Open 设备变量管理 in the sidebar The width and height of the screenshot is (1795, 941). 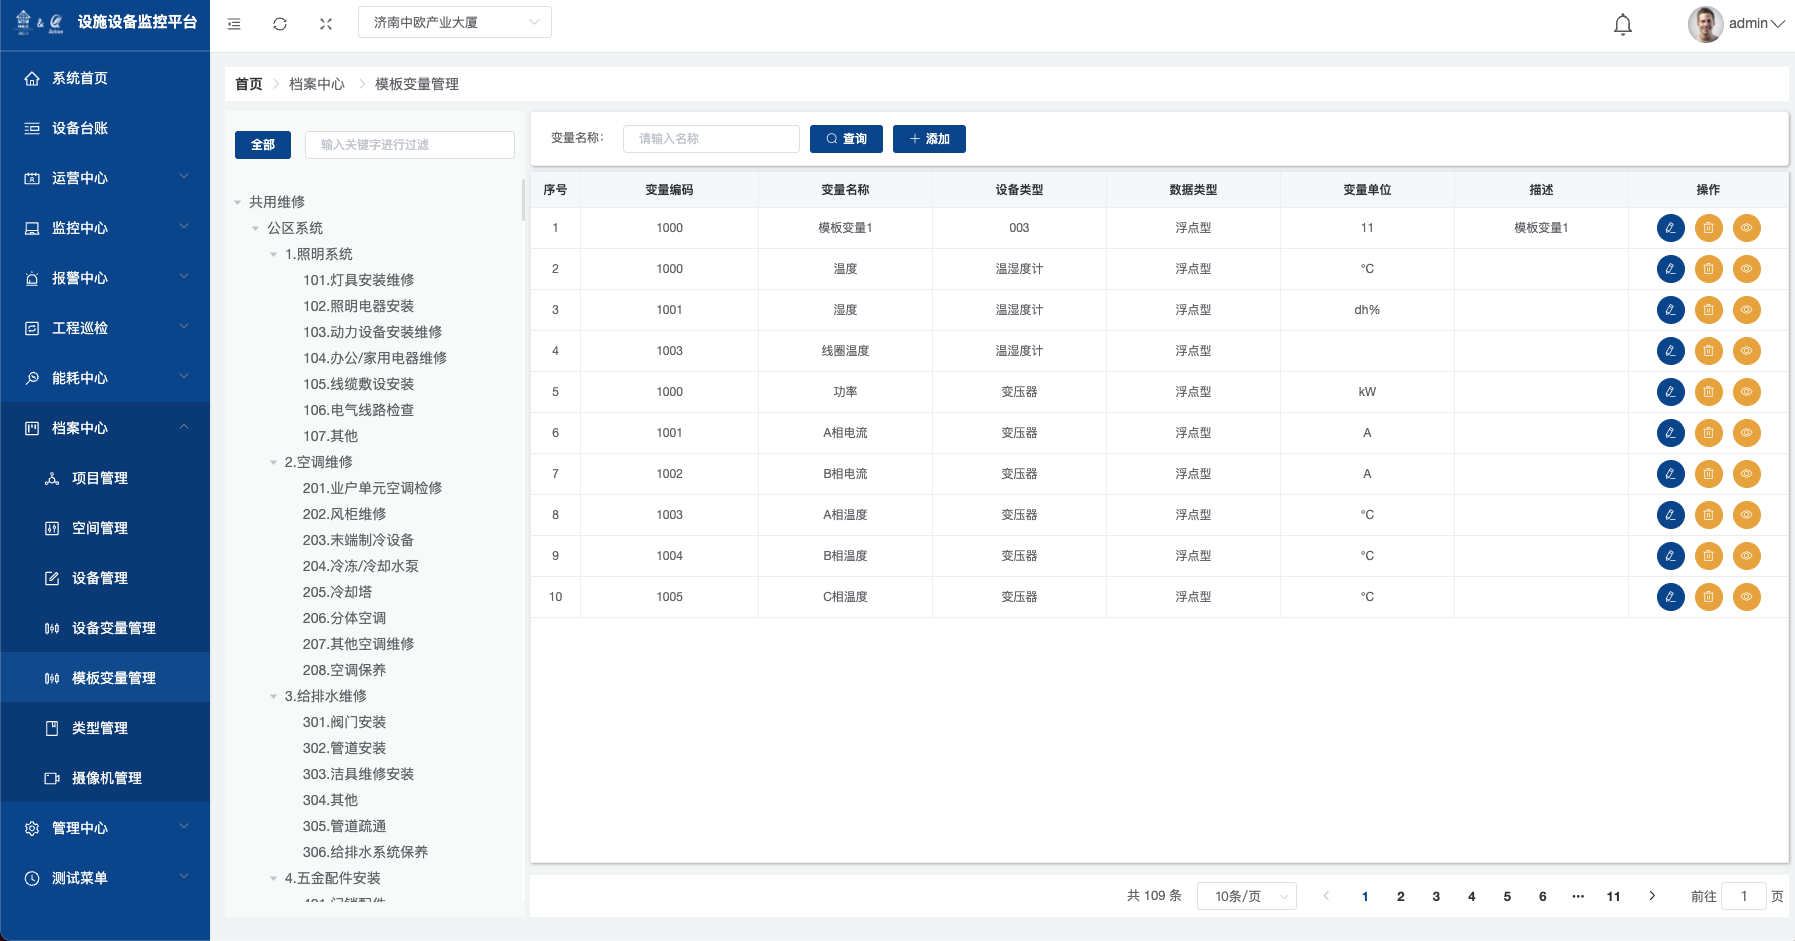pos(113,628)
